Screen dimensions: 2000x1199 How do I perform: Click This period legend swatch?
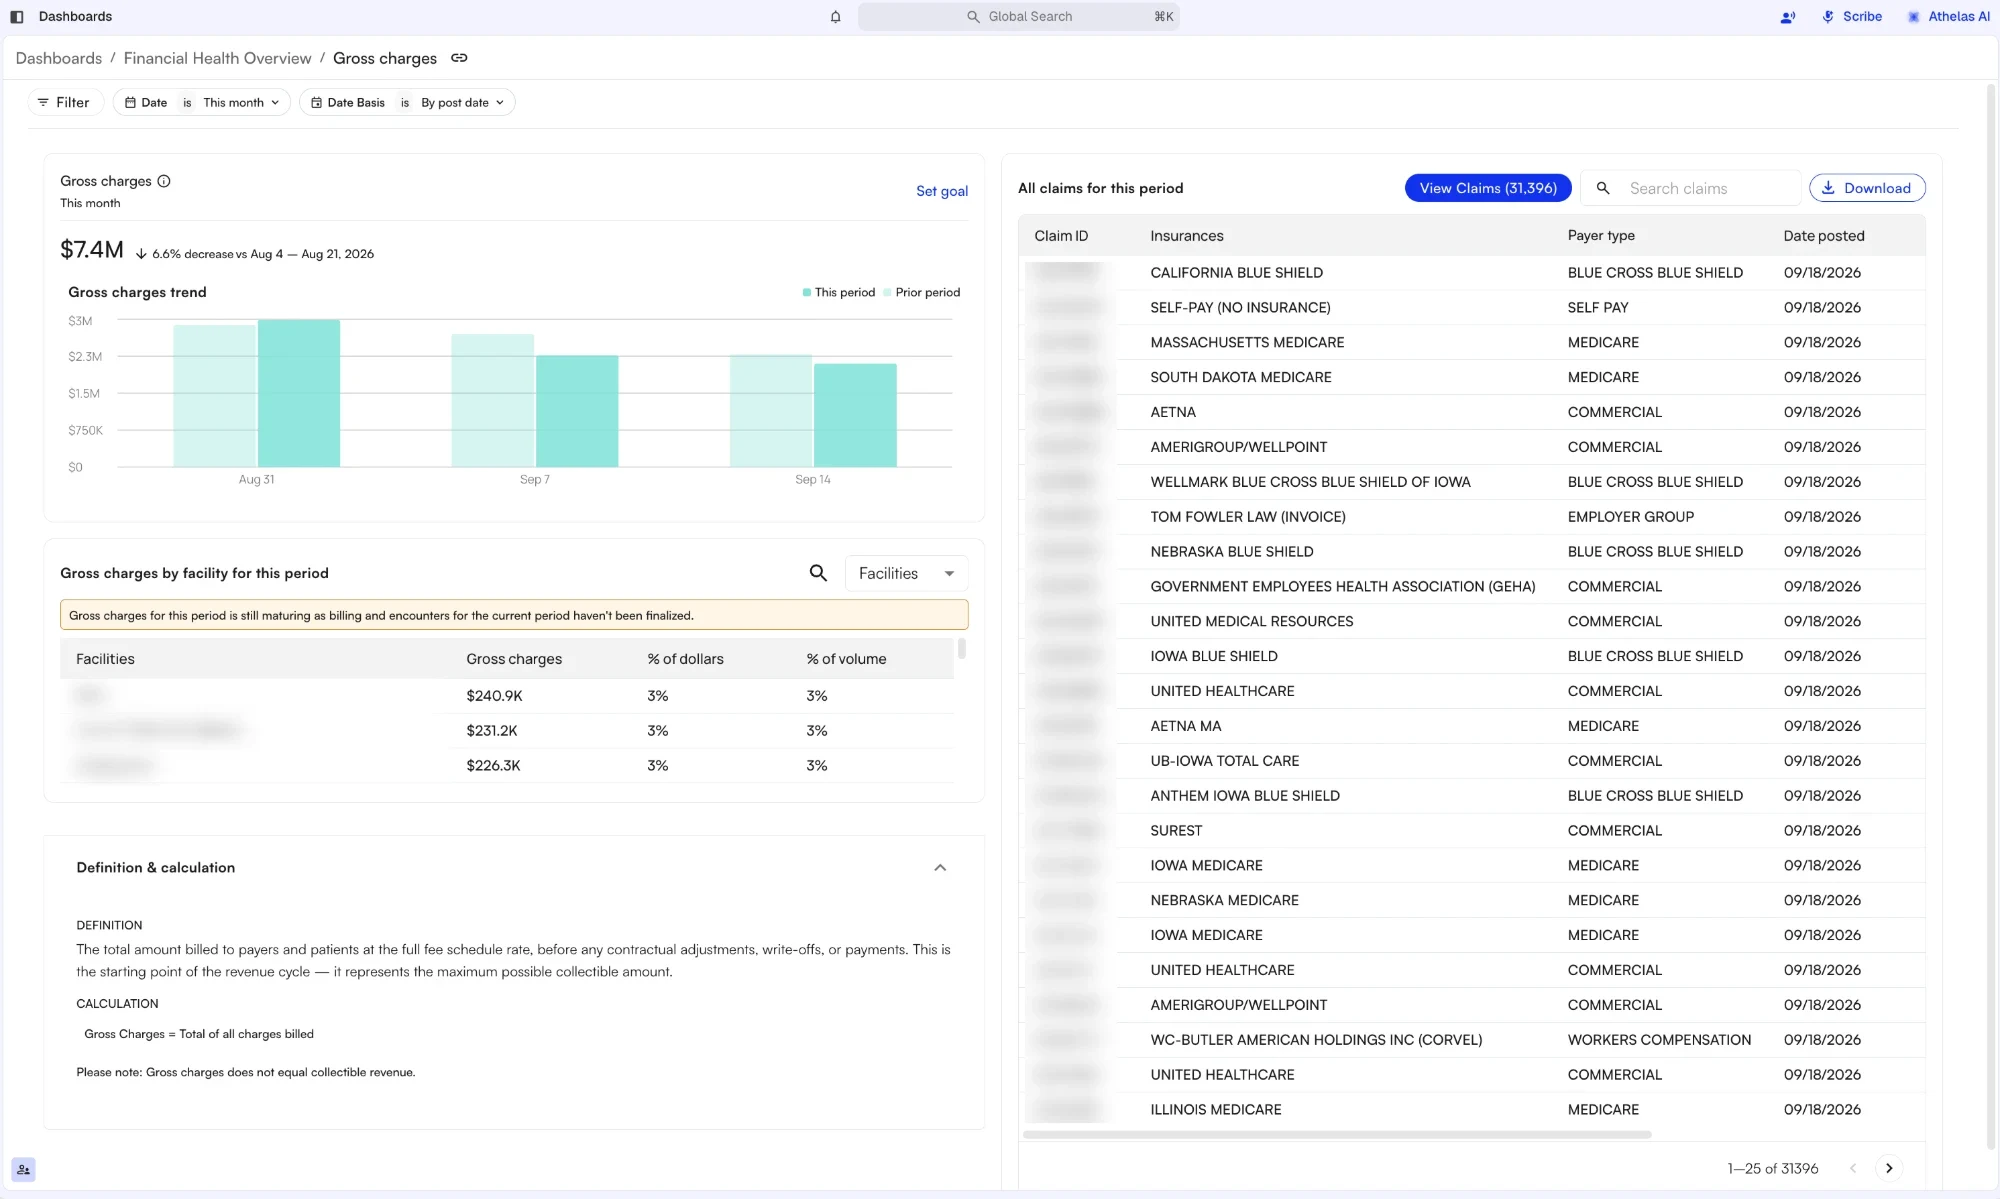pyautogui.click(x=807, y=293)
